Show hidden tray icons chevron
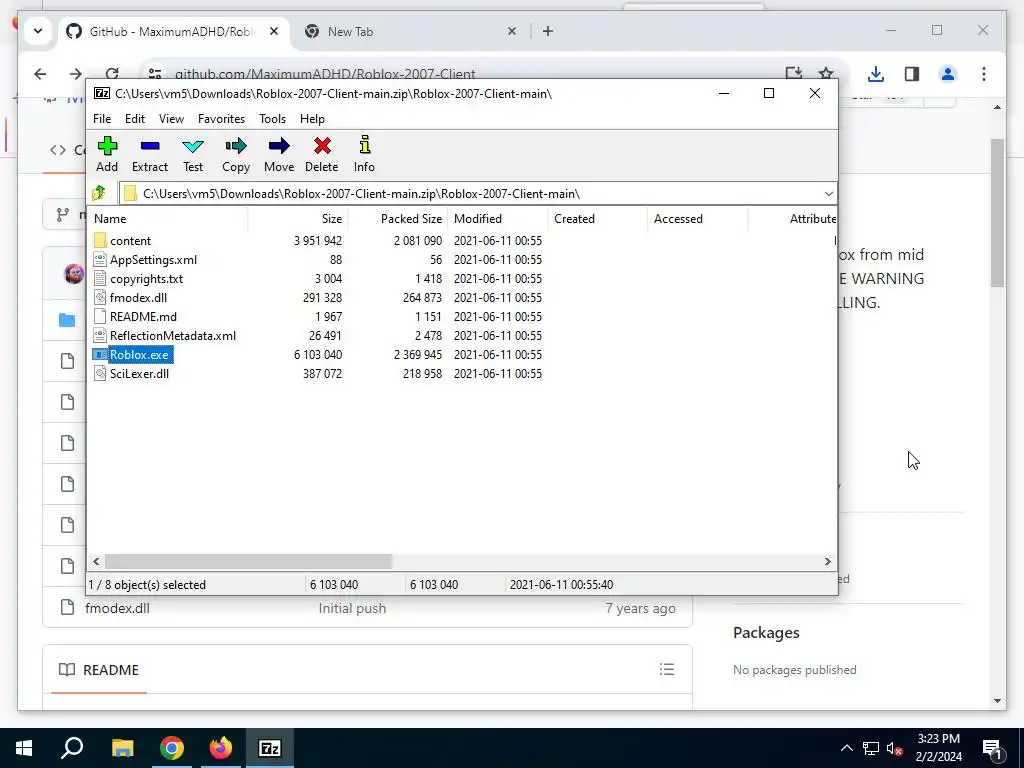 tap(846, 748)
